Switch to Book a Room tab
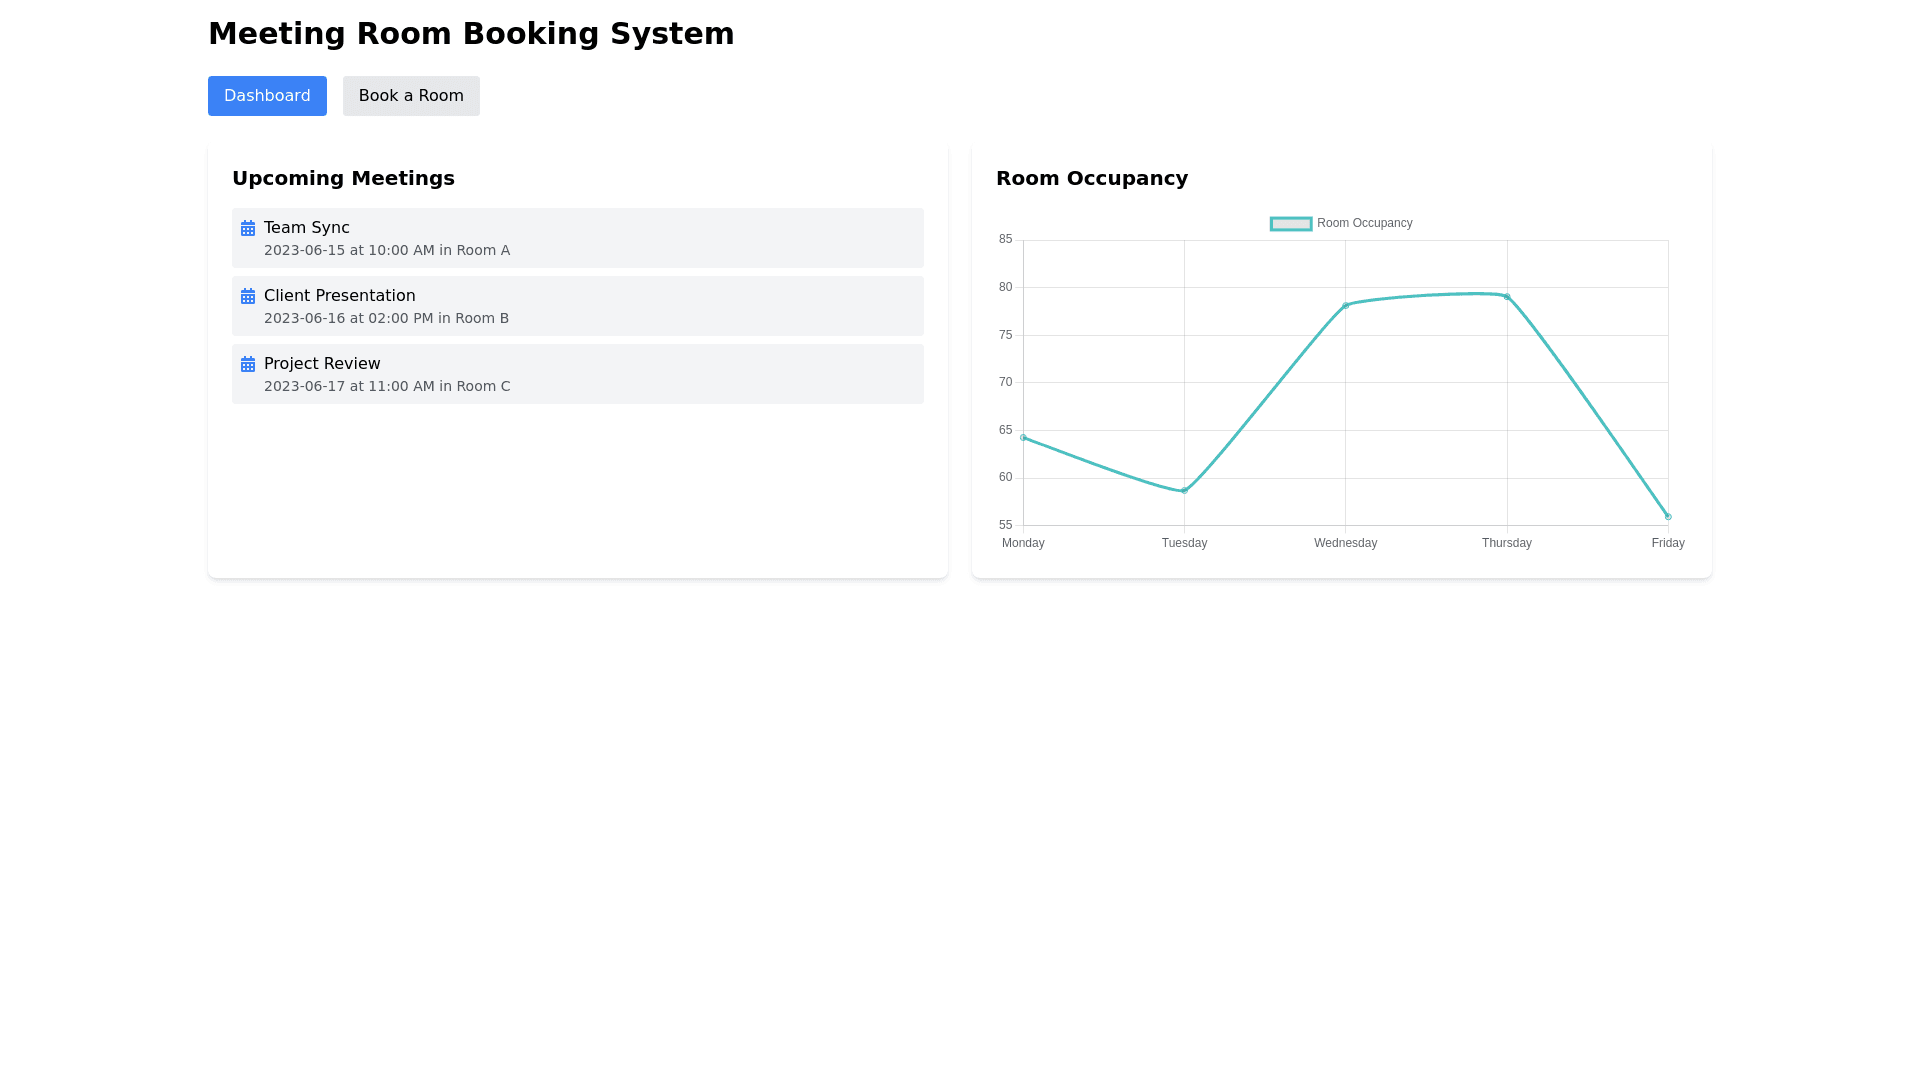The image size is (1920, 1080). pos(411,96)
